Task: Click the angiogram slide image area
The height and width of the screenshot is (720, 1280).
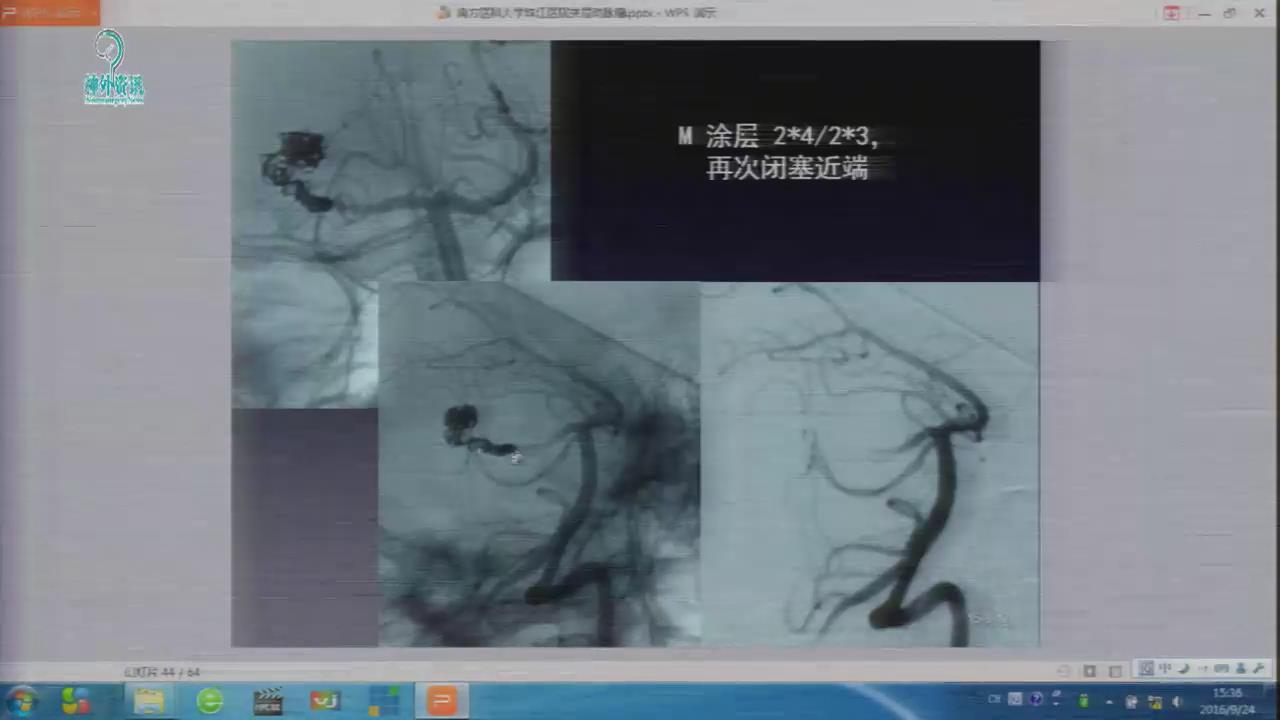Action: tap(636, 340)
